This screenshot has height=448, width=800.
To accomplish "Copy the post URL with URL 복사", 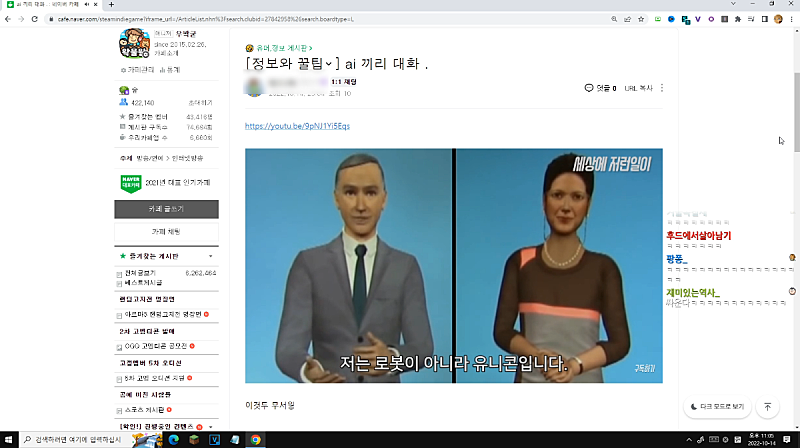I will pos(638,88).
